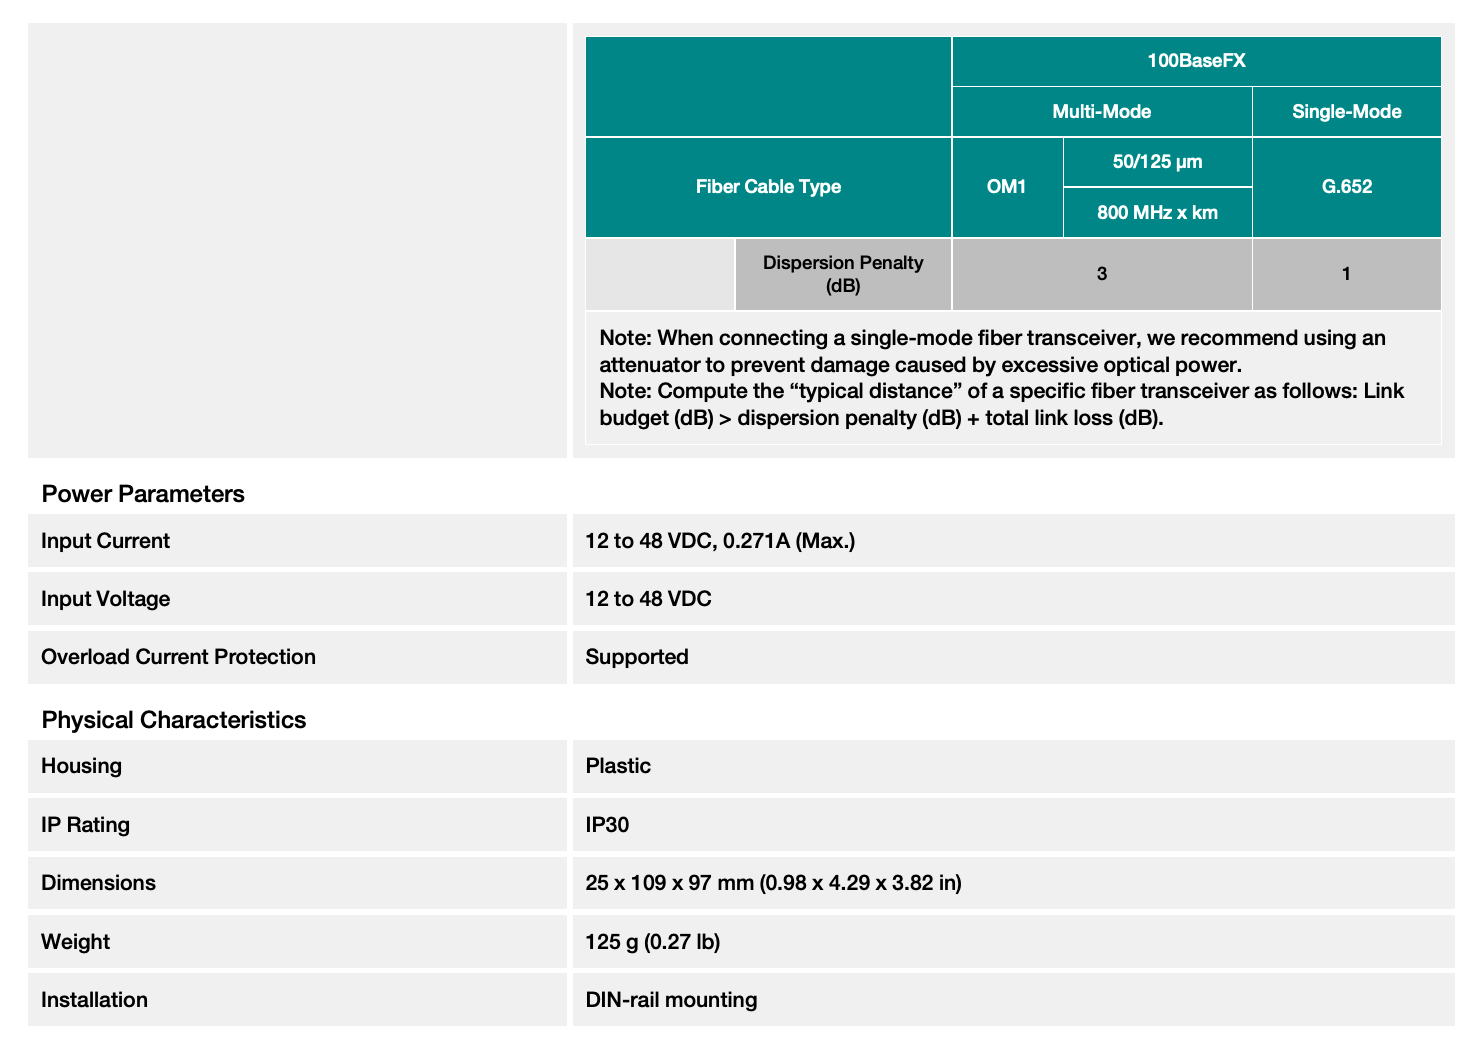This screenshot has height=1042, width=1480.
Task: Click the 800 MHz x km cell
Action: click(1157, 213)
